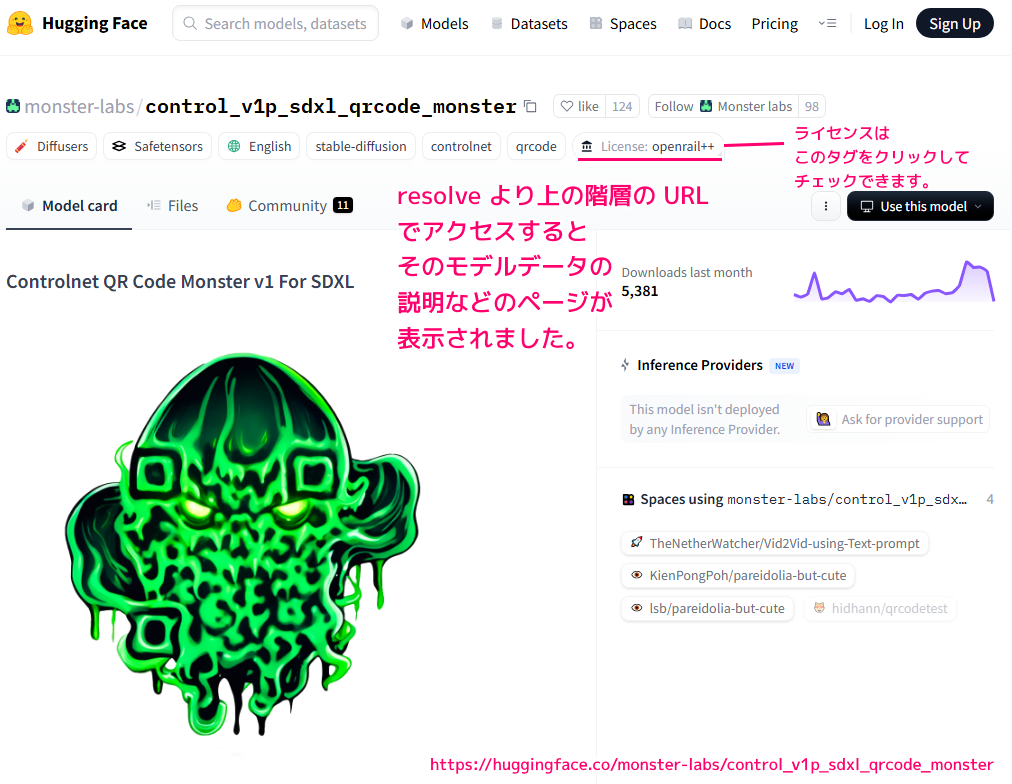Click the control_v1p_sdxl_qrcode_monster repository name
The width and height of the screenshot is (1012, 784).
pos(330,106)
